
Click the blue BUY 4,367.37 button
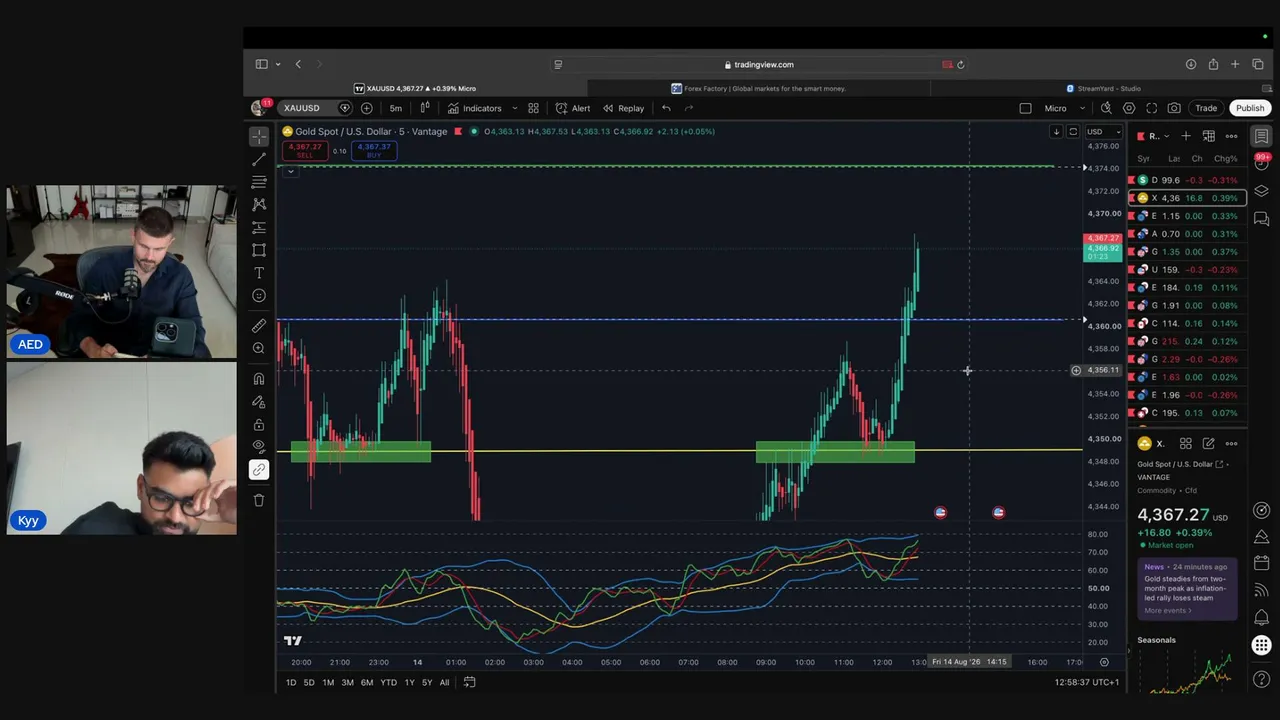pos(374,150)
